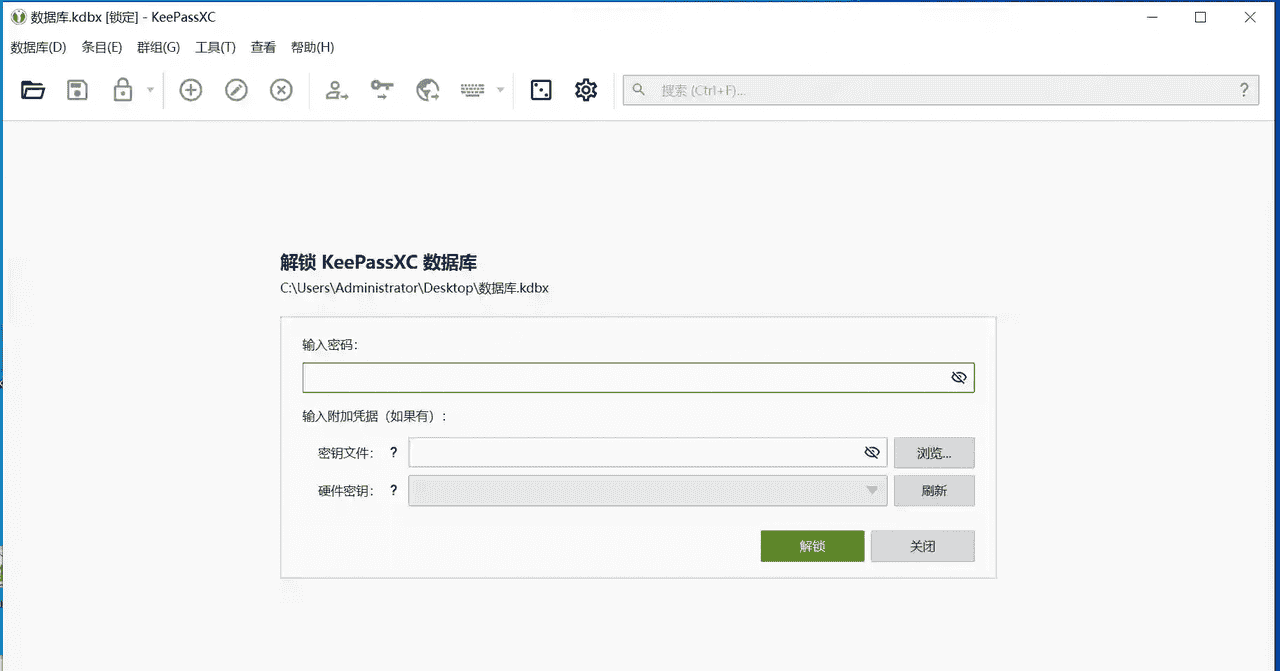Open the password generator
The width and height of the screenshot is (1280, 671).
[541, 90]
